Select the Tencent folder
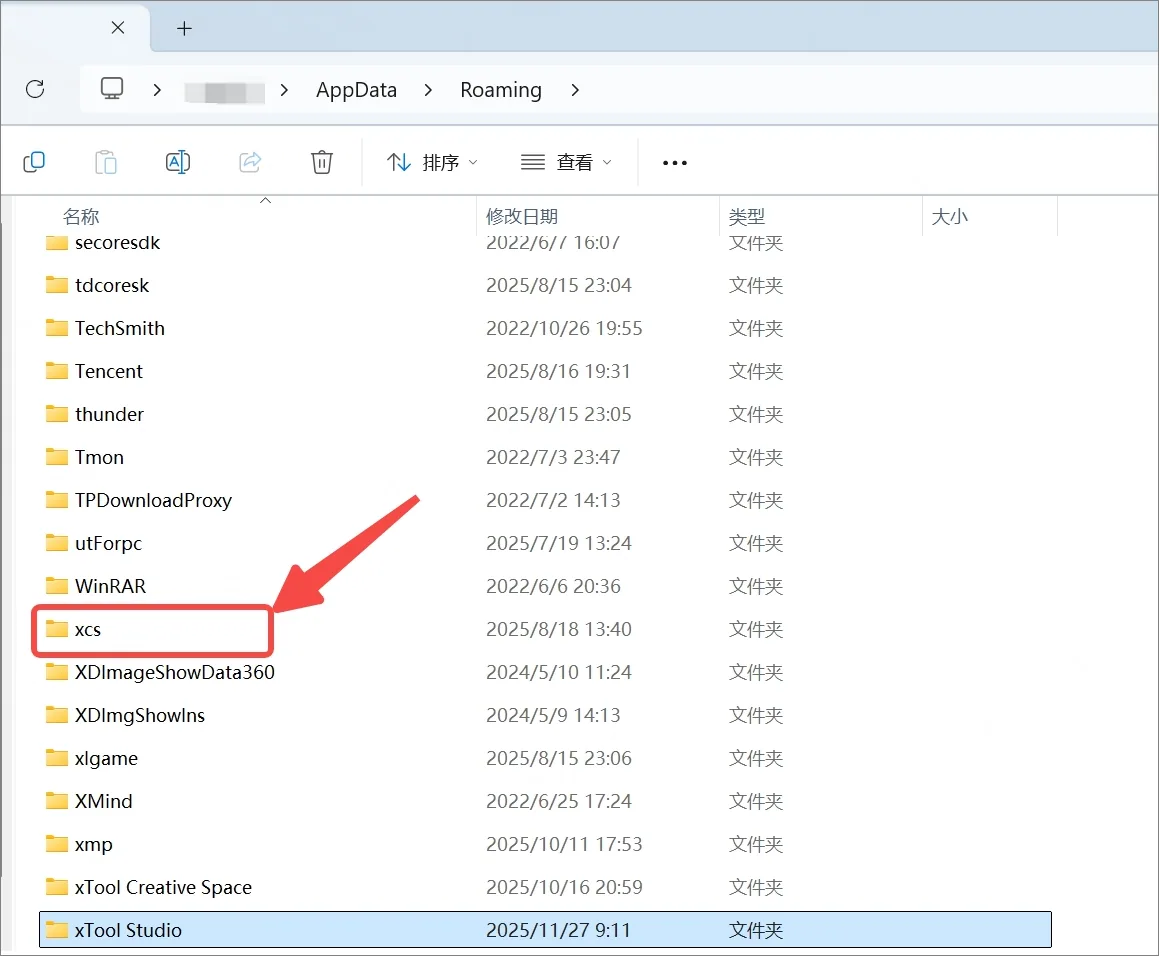Viewport: 1159px width, 956px height. tap(545, 371)
